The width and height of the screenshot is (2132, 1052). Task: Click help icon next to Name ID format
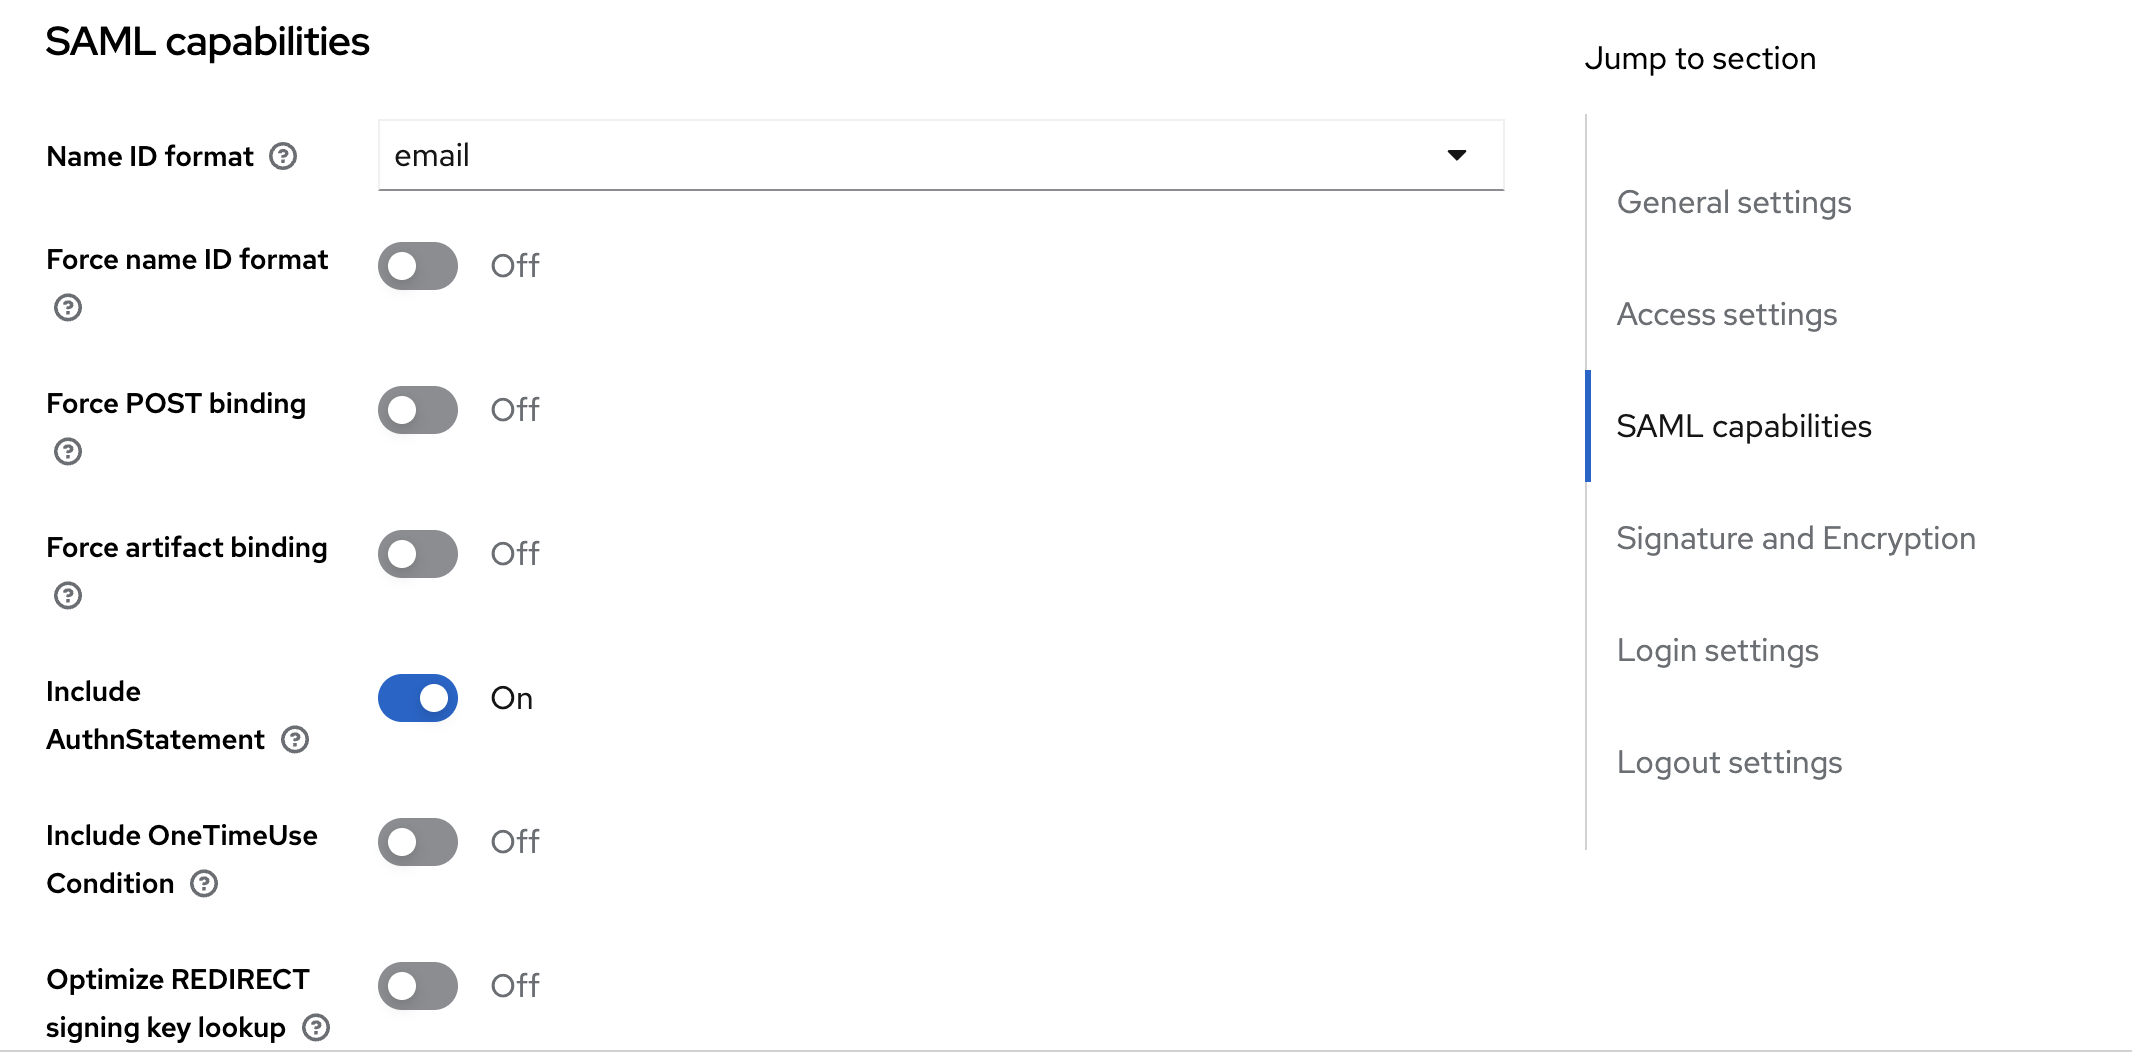point(283,156)
